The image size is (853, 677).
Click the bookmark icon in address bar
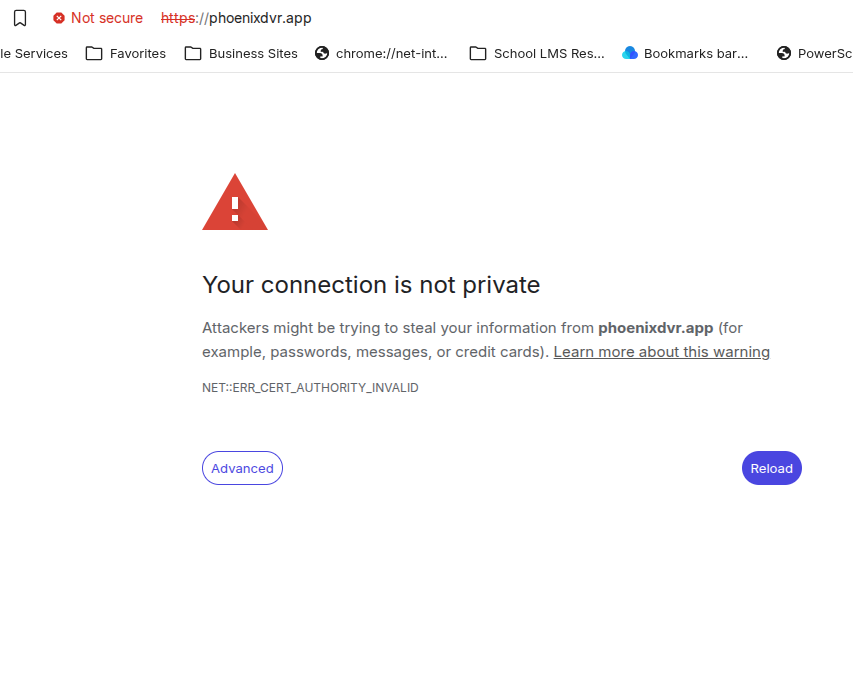[x=20, y=18]
